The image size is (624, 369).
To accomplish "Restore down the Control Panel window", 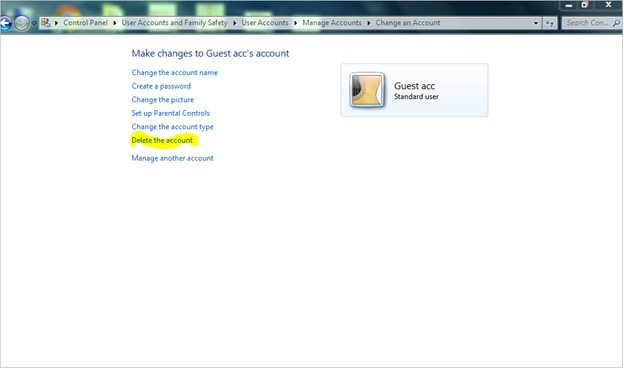I will click(585, 5).
